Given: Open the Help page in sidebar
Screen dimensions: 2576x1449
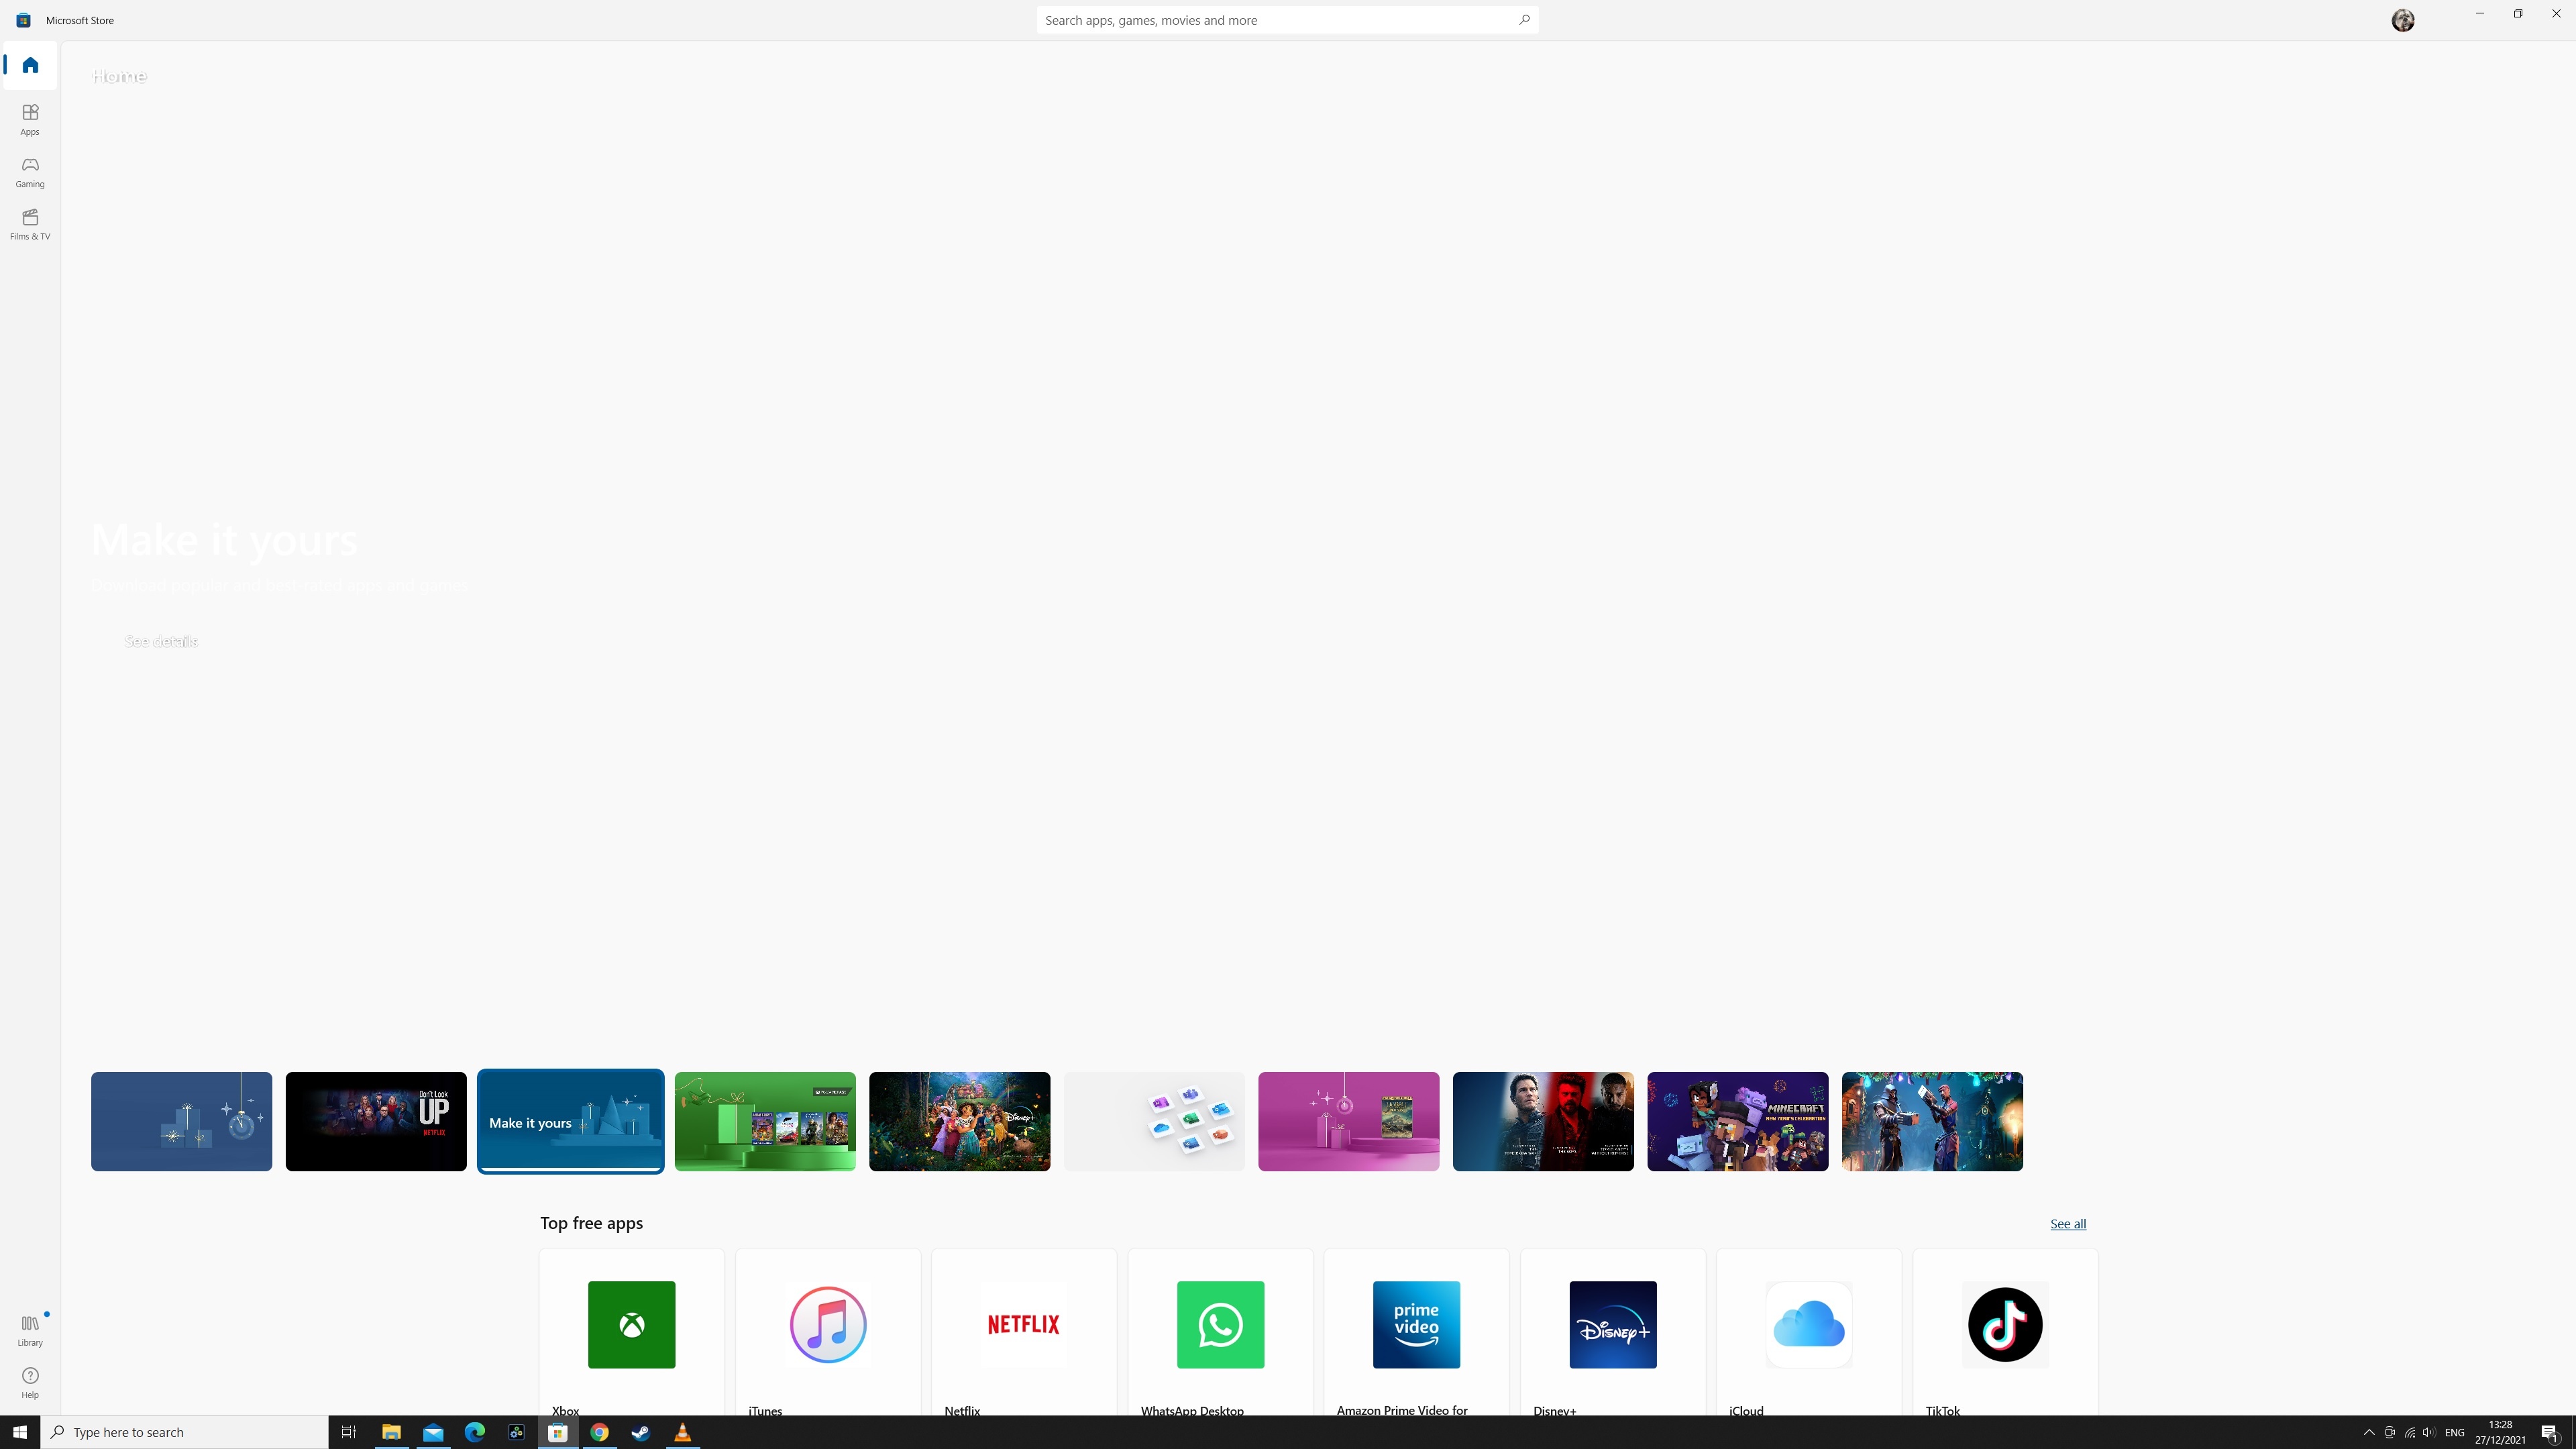Looking at the screenshot, I should (30, 1382).
